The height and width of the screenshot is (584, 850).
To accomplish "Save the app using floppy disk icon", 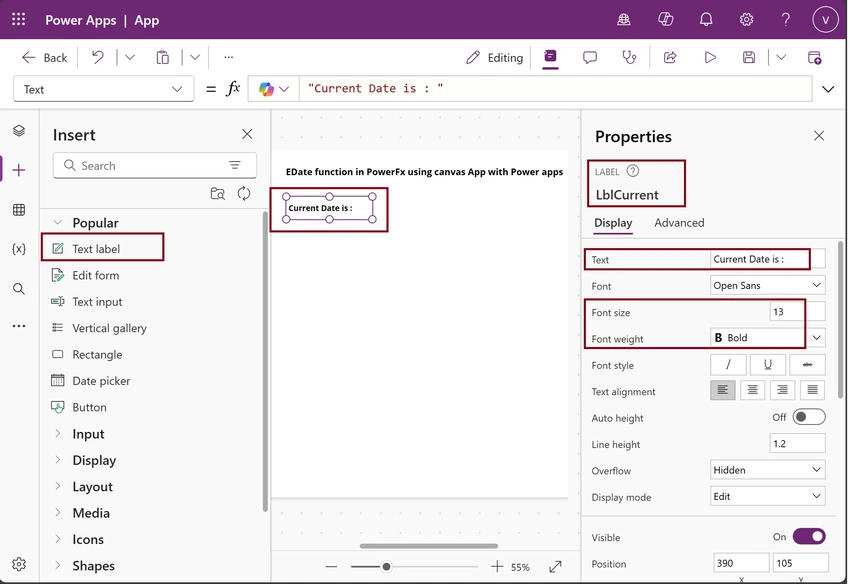I will (749, 57).
